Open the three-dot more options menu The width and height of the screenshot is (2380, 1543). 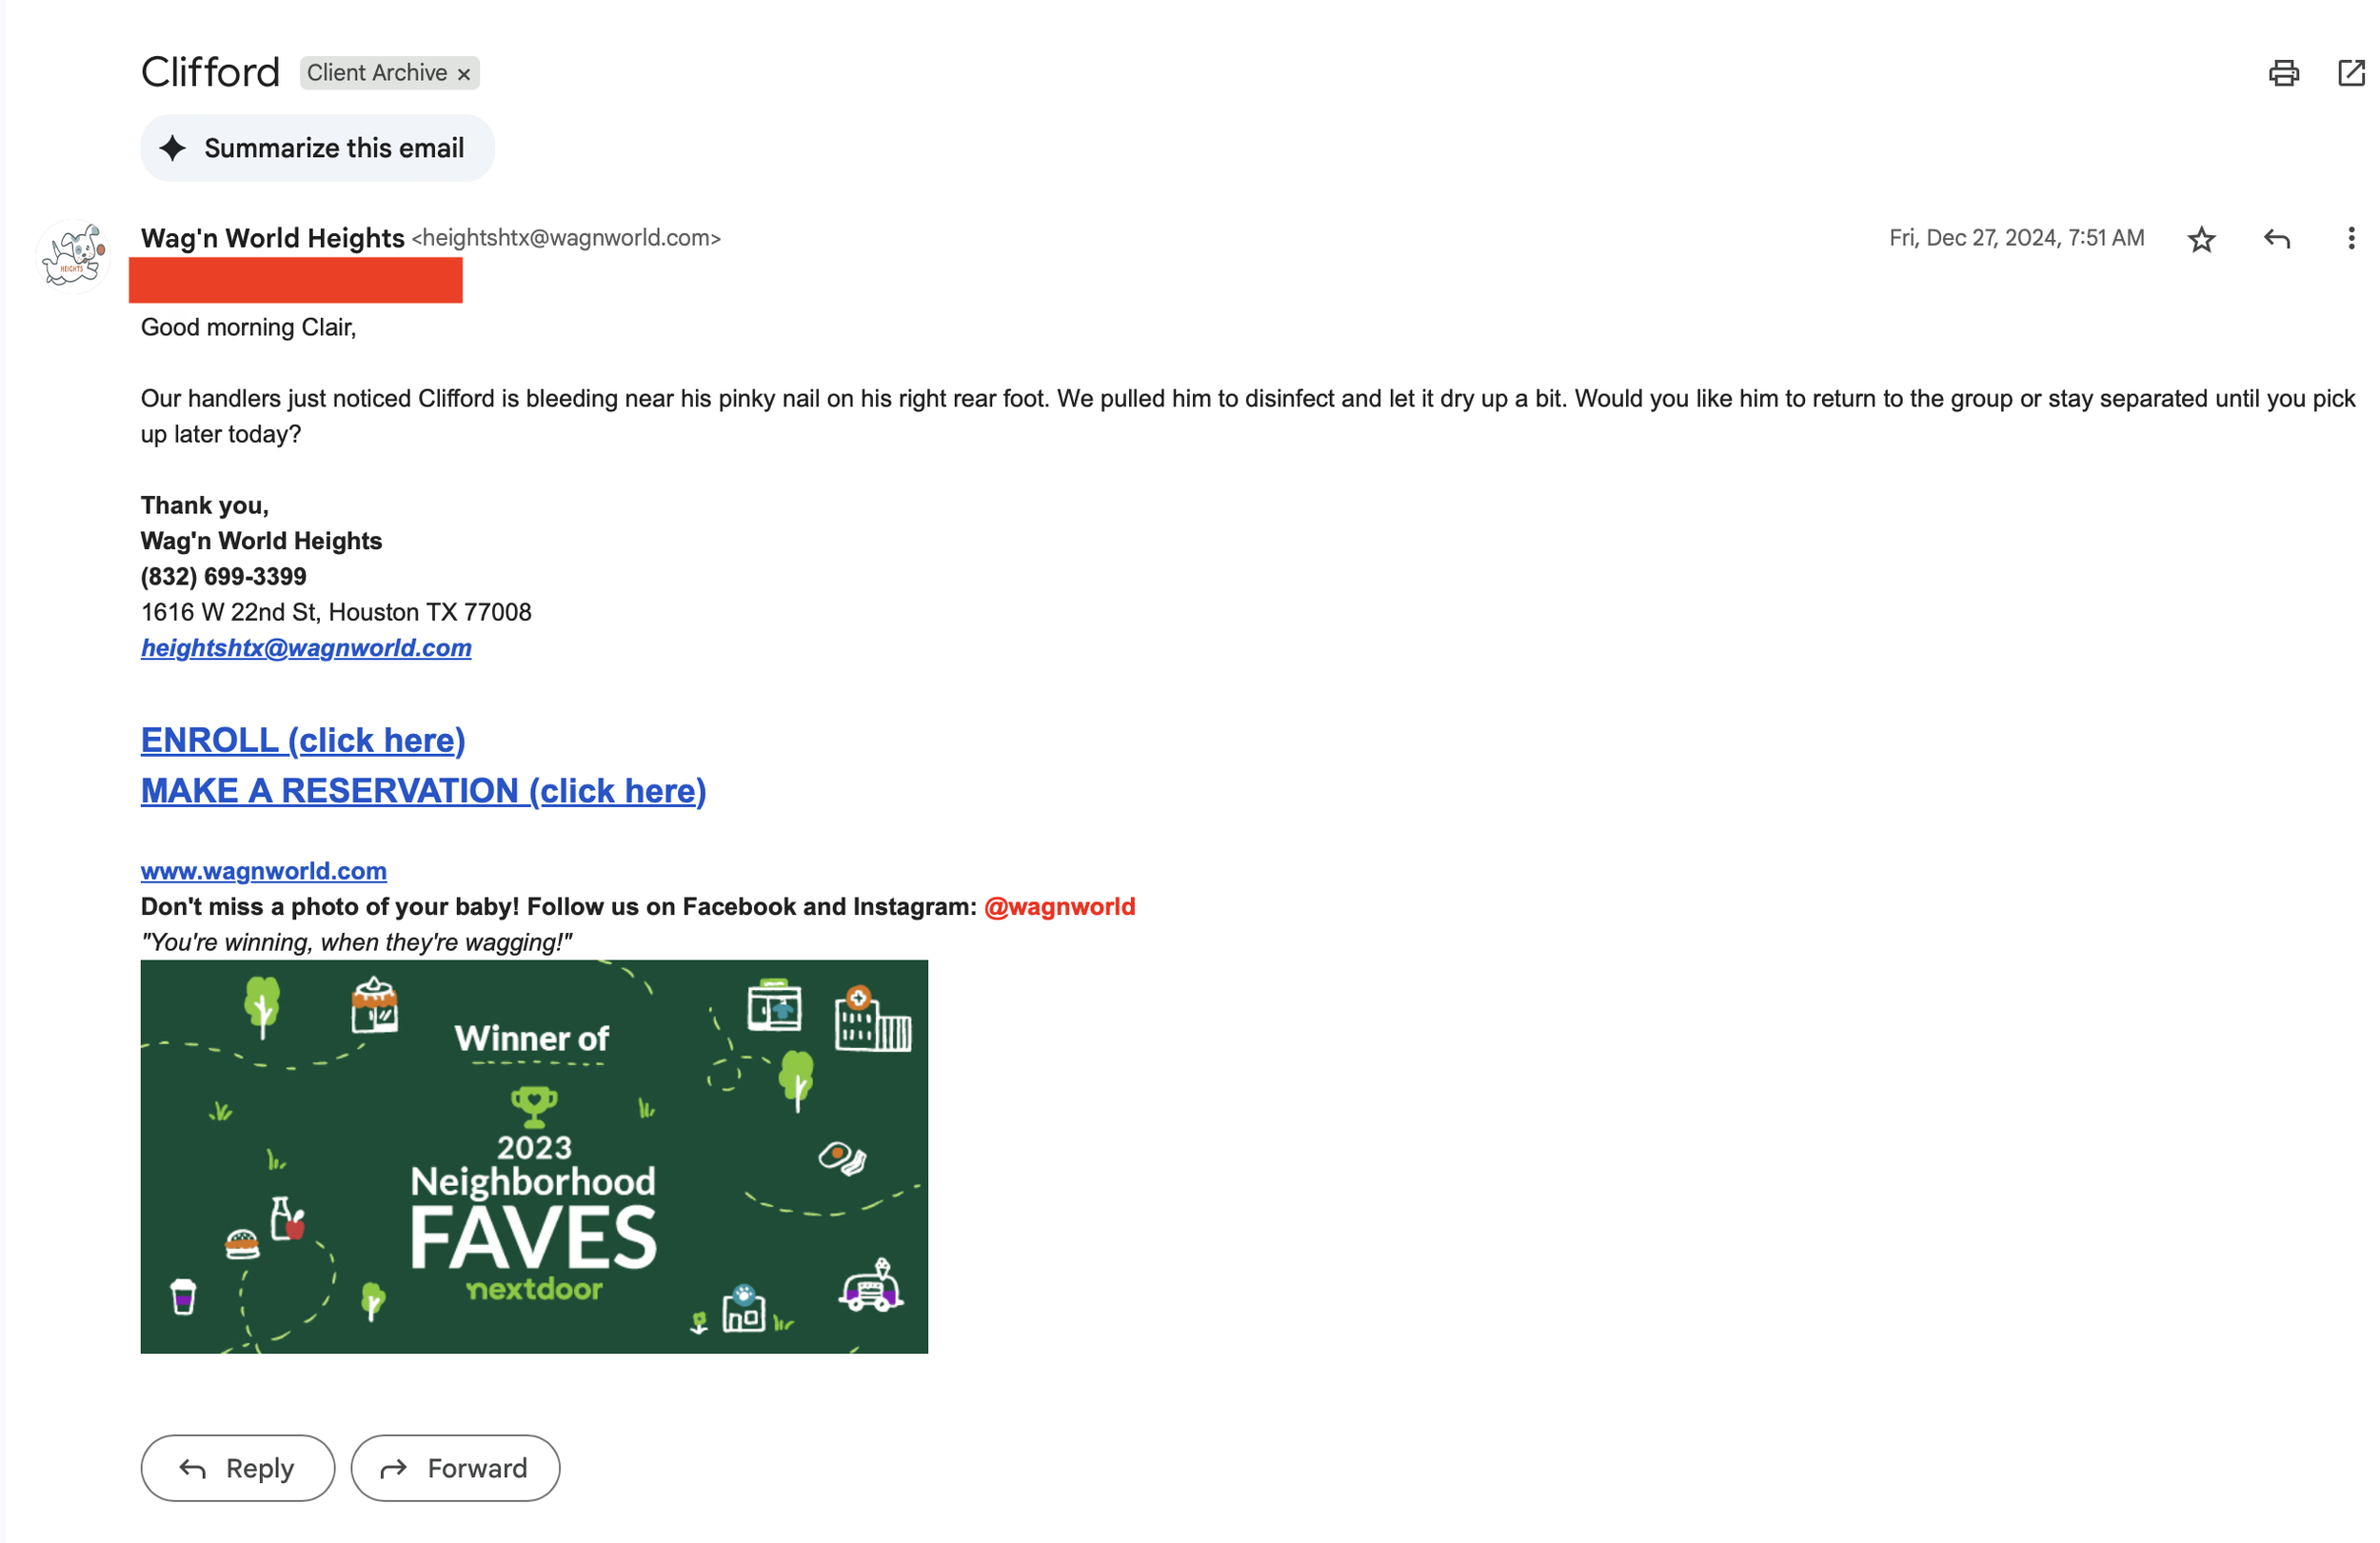2350,238
